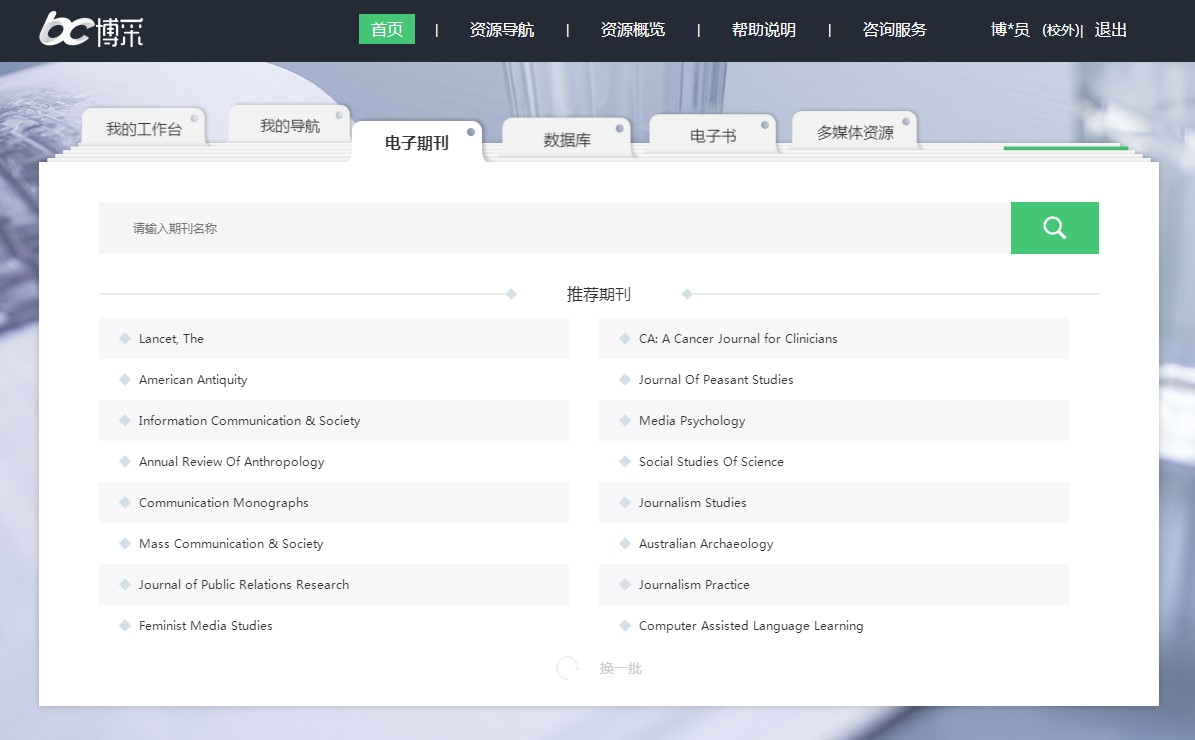Click the 换一批 refresh recommendations button

(x=620, y=668)
